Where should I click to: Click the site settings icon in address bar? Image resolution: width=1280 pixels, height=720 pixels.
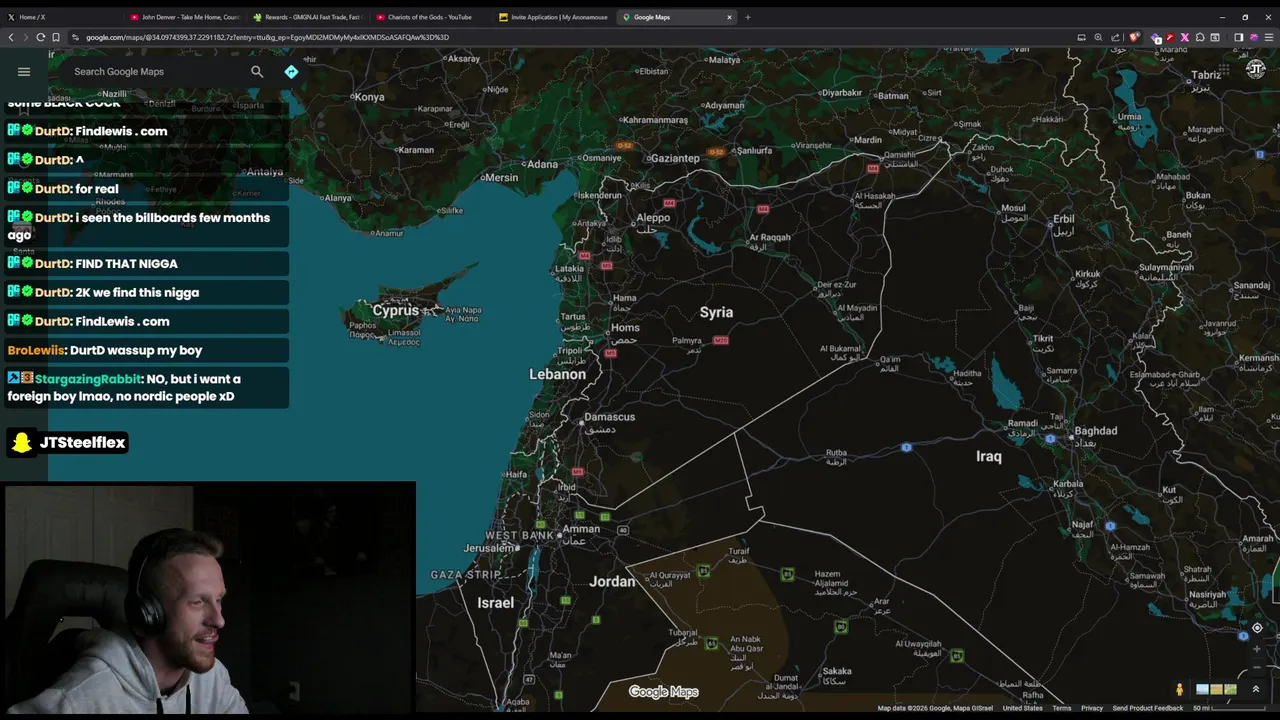click(75, 37)
